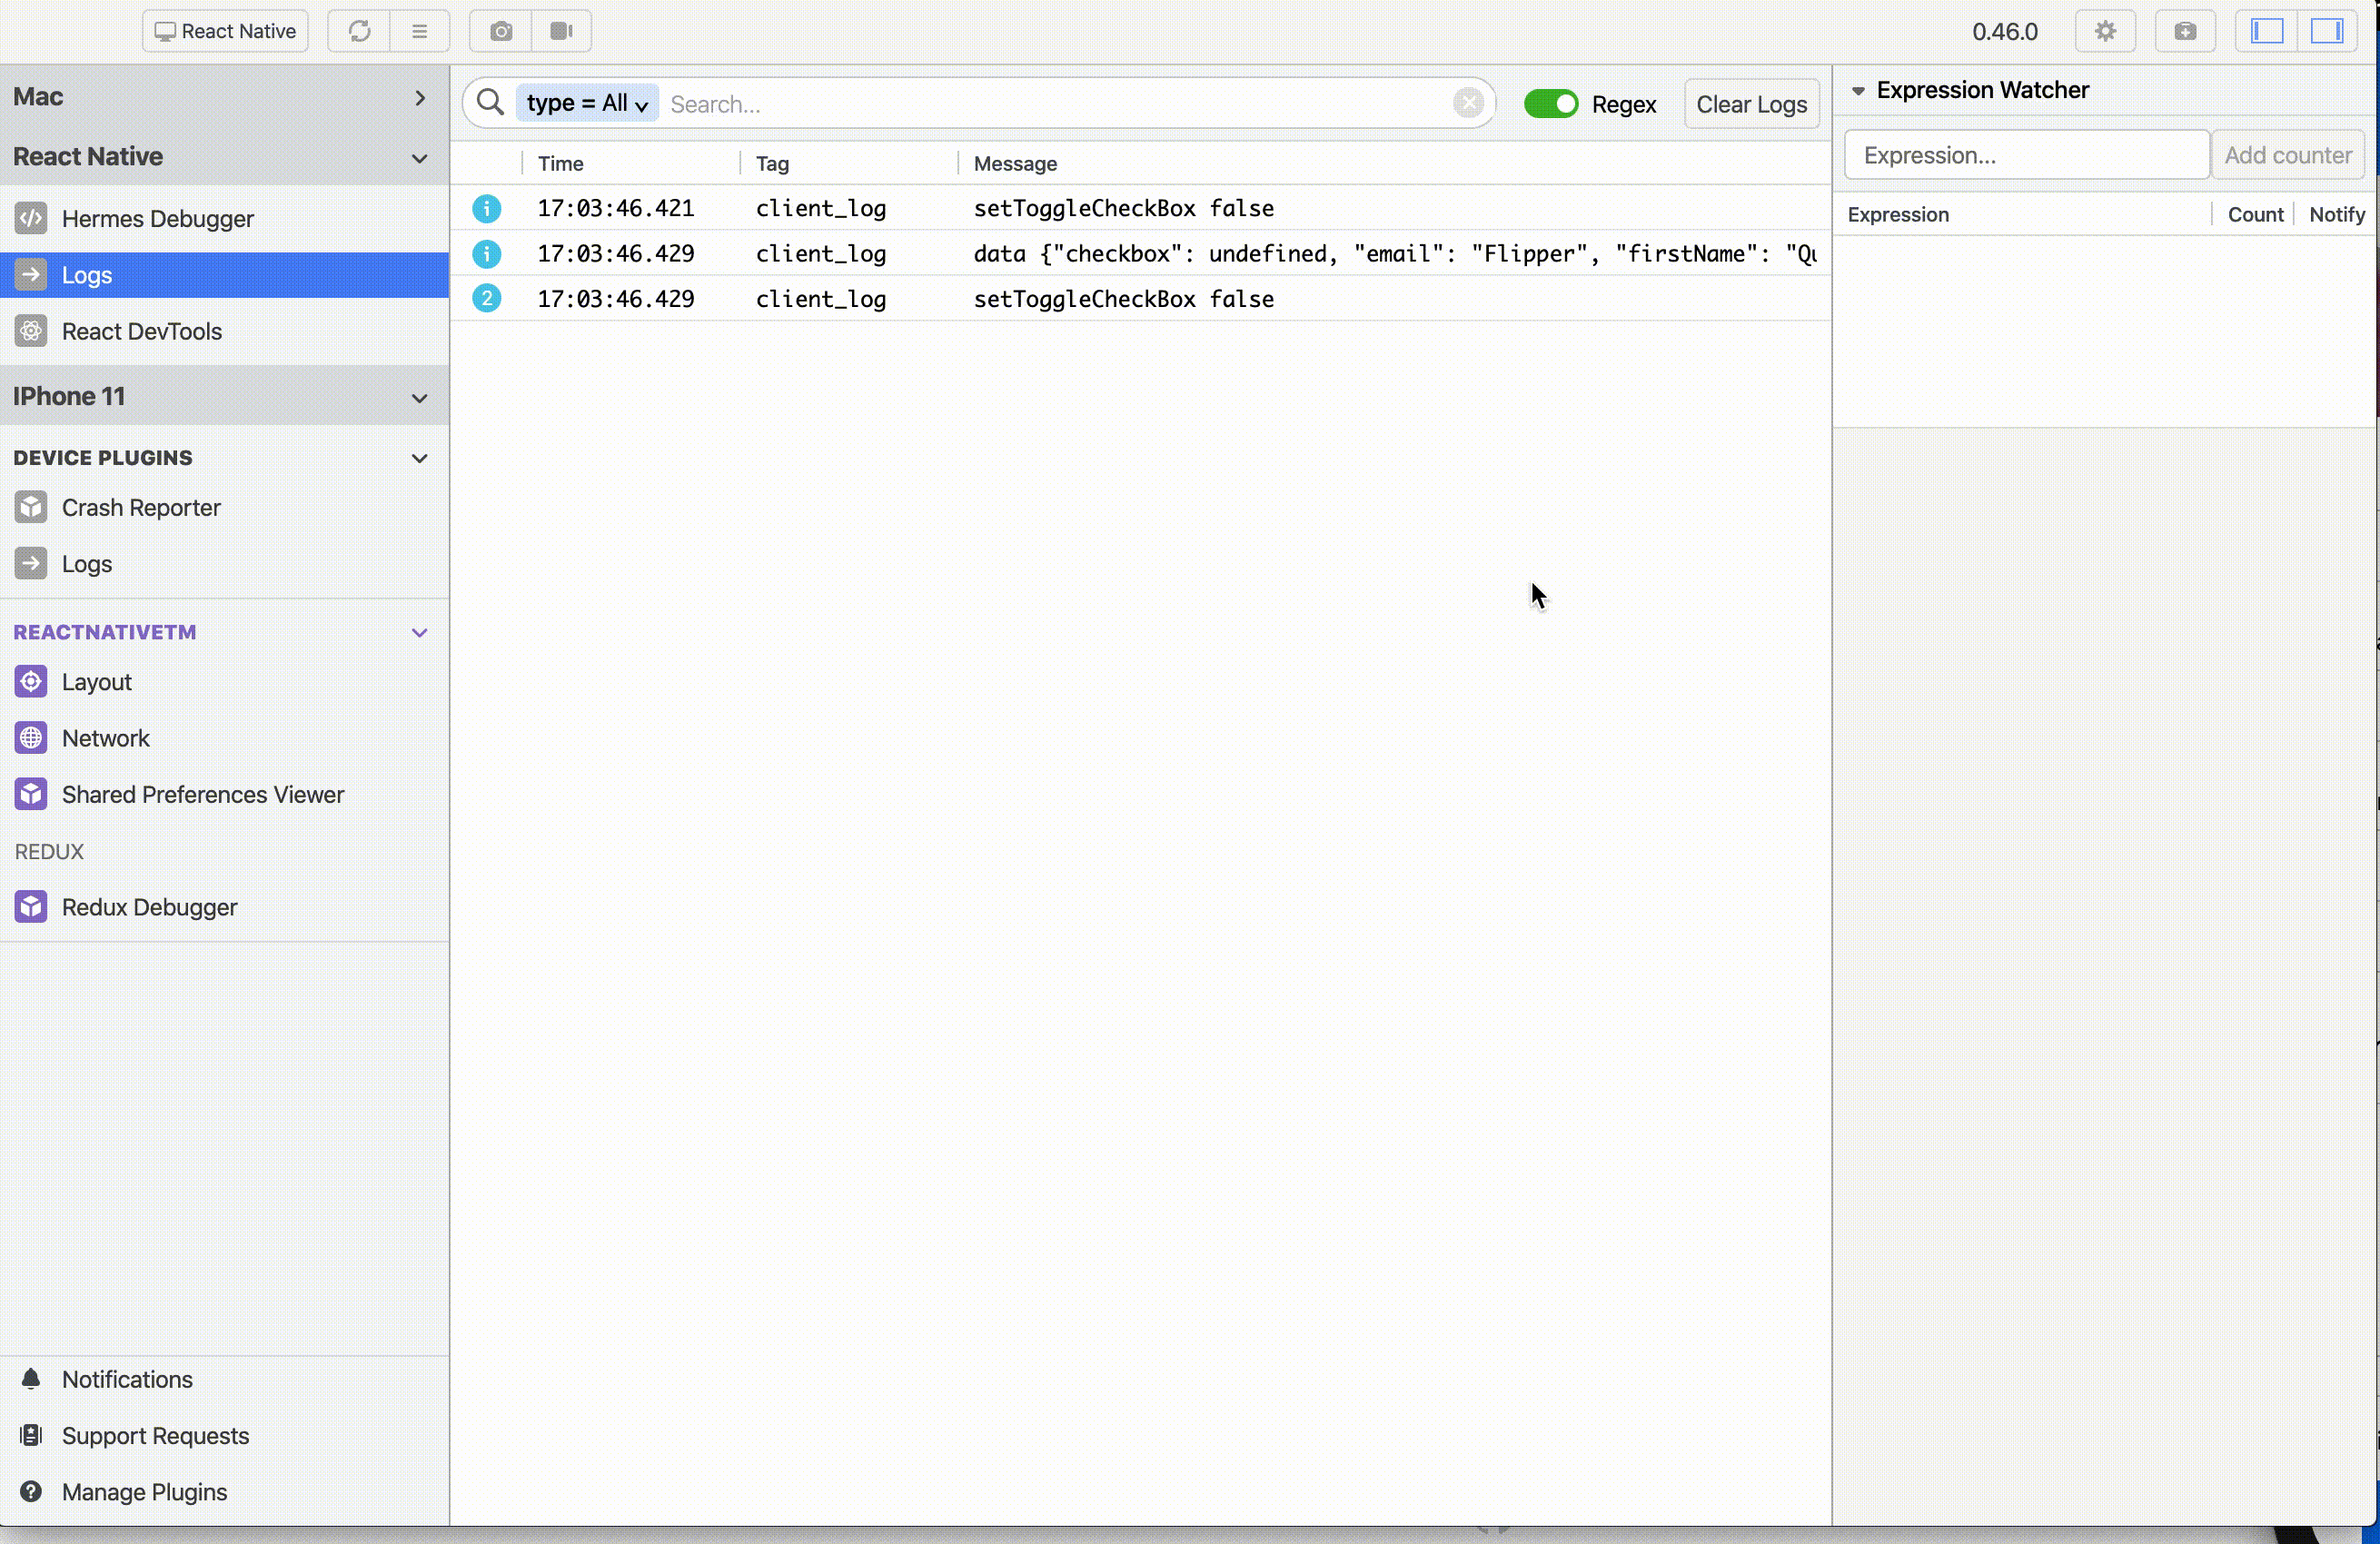Click version number 0.46.0
Screen dimensions: 2380x1544
tap(2004, 31)
